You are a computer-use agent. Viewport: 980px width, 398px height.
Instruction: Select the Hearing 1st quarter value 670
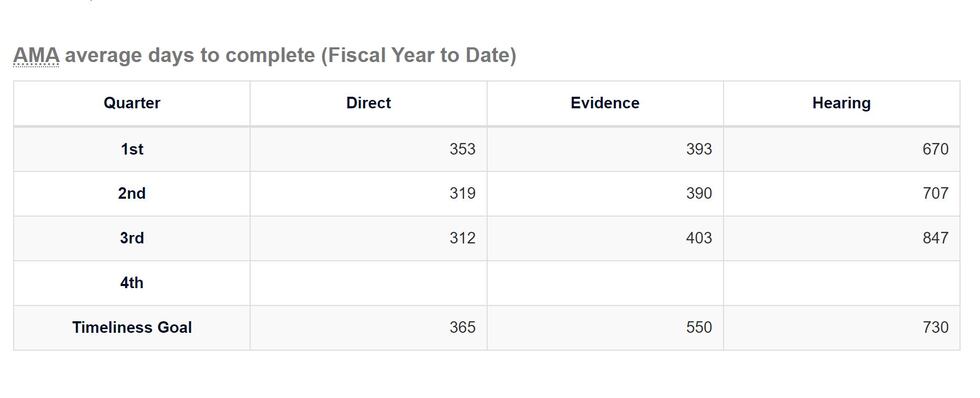click(936, 149)
